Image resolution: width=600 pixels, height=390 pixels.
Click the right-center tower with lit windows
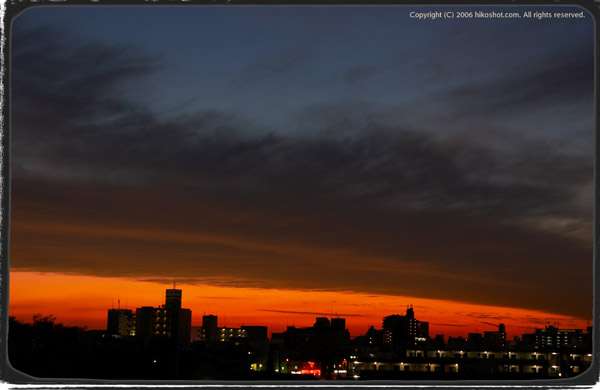[x=405, y=327]
